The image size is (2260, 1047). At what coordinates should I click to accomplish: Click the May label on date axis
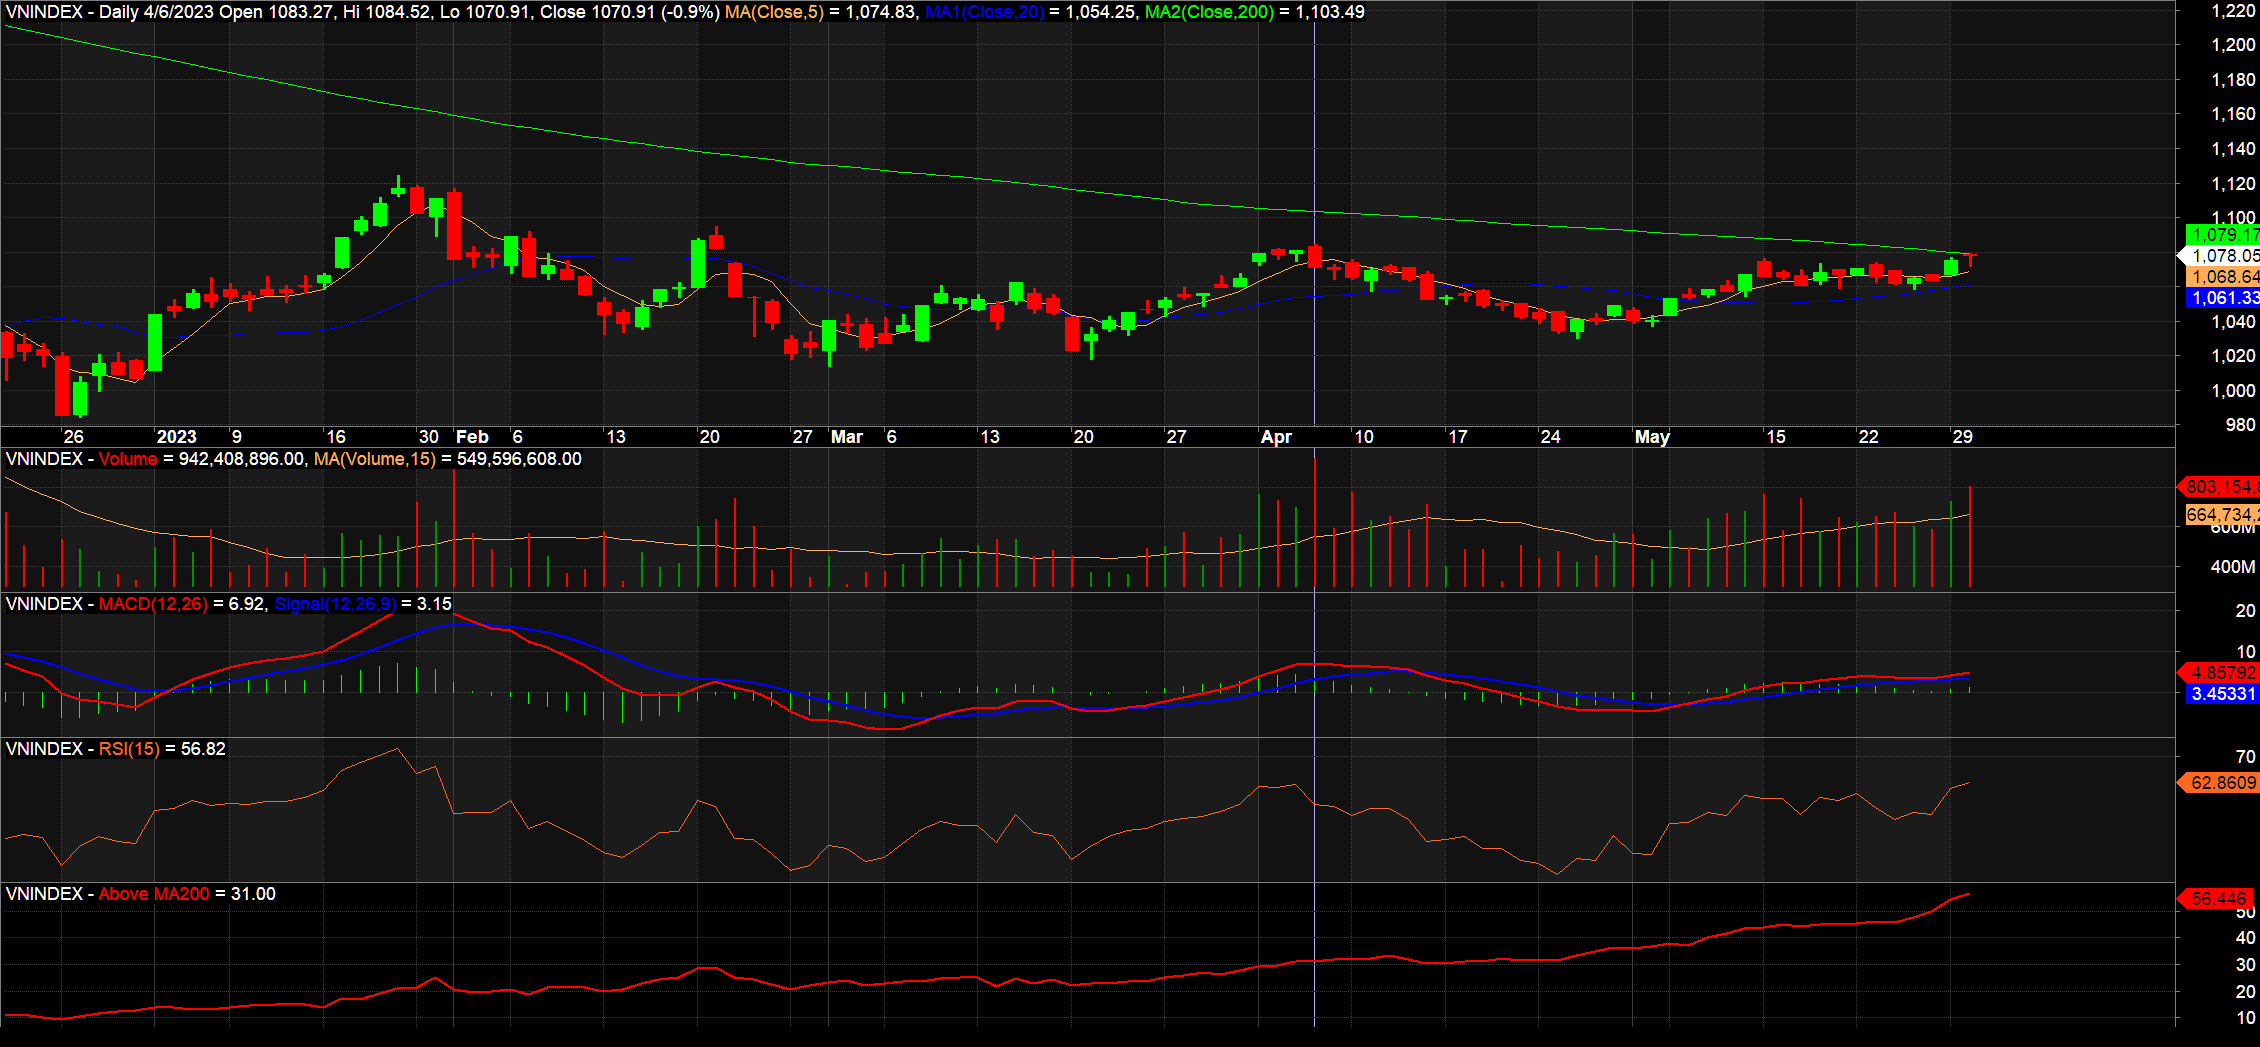click(x=1652, y=437)
